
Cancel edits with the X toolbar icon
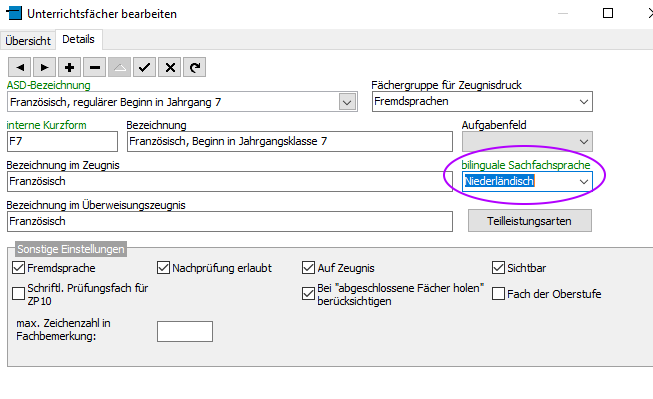coord(169,67)
